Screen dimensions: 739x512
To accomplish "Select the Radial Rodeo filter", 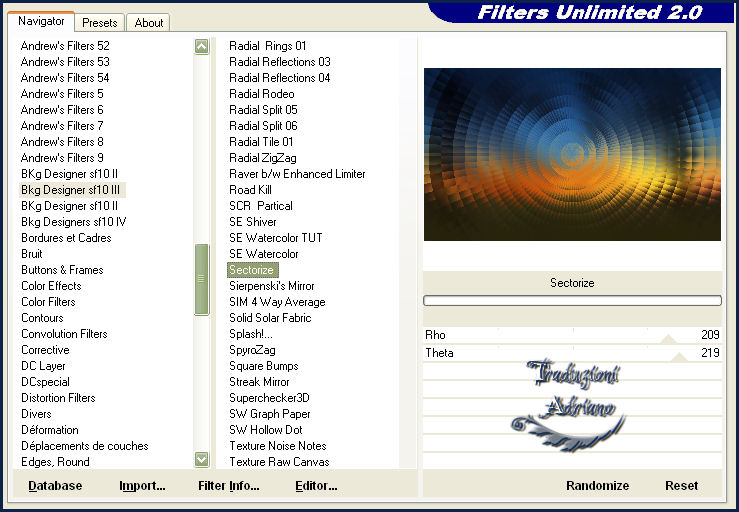I will [x=262, y=94].
